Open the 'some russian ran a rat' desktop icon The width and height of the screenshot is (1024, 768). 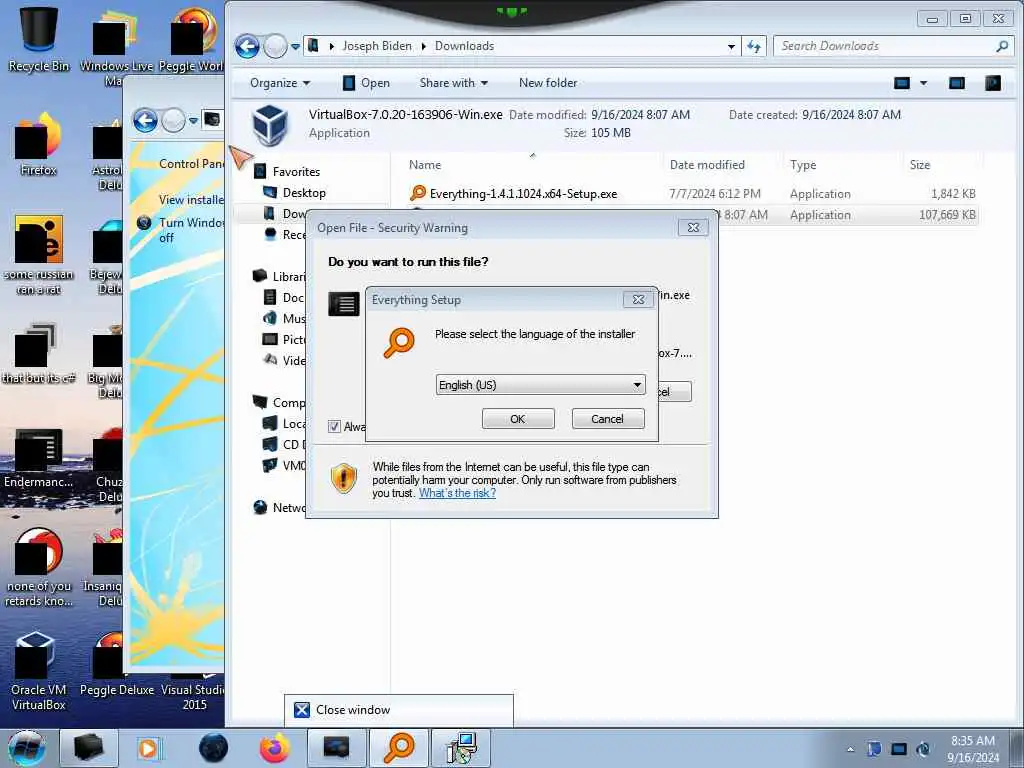(x=39, y=255)
